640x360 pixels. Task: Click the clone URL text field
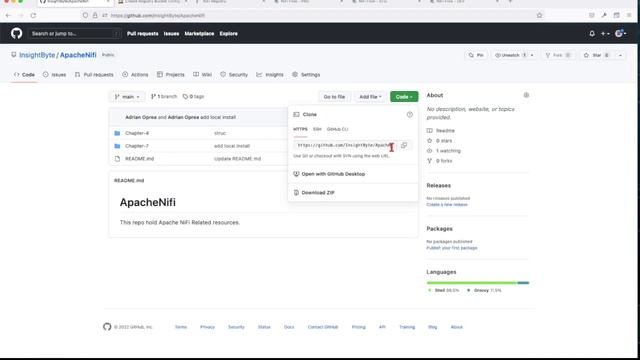tap(345, 145)
